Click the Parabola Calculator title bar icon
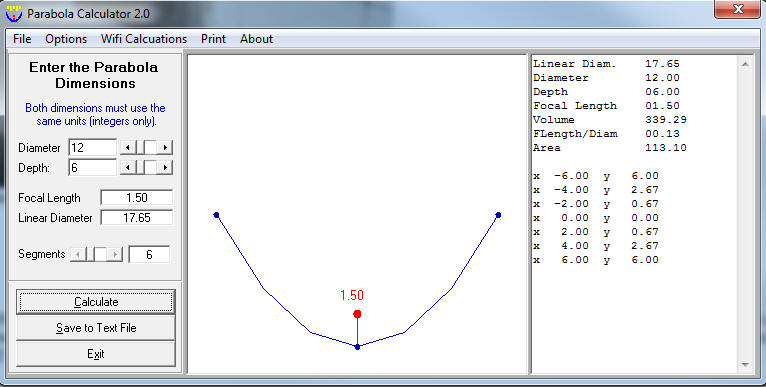 [x=14, y=13]
